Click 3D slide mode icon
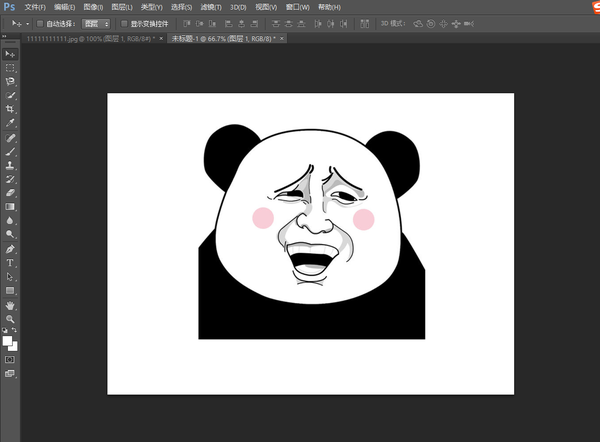Screen dimensions: 600x442 click(x=456, y=24)
